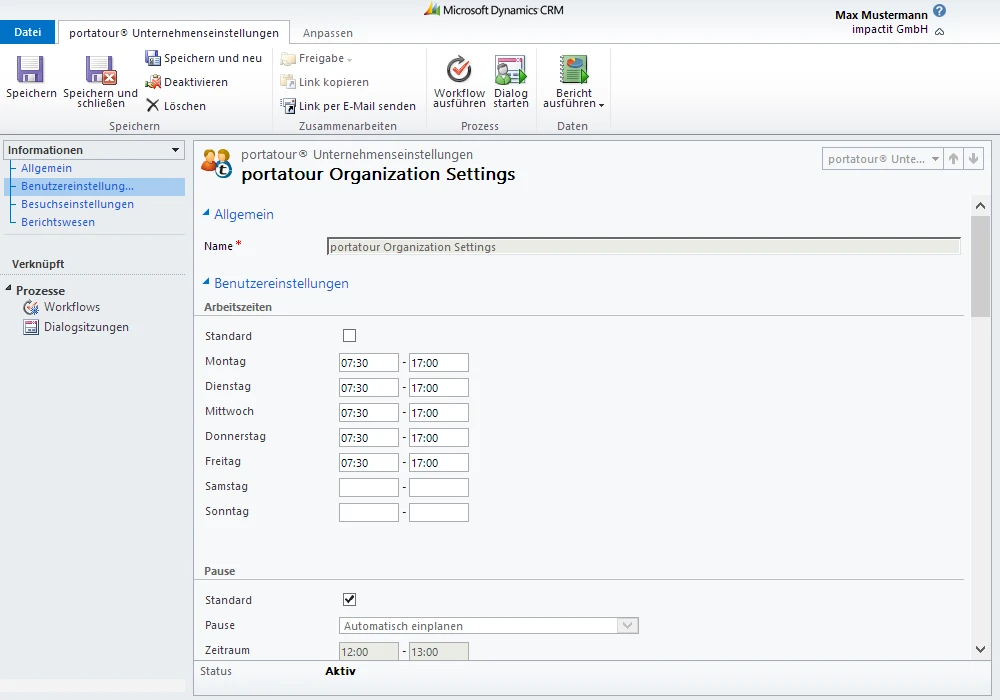Image resolution: width=1000 pixels, height=700 pixels.
Task: Click the vertical scrollbar thumb
Action: tap(980, 266)
